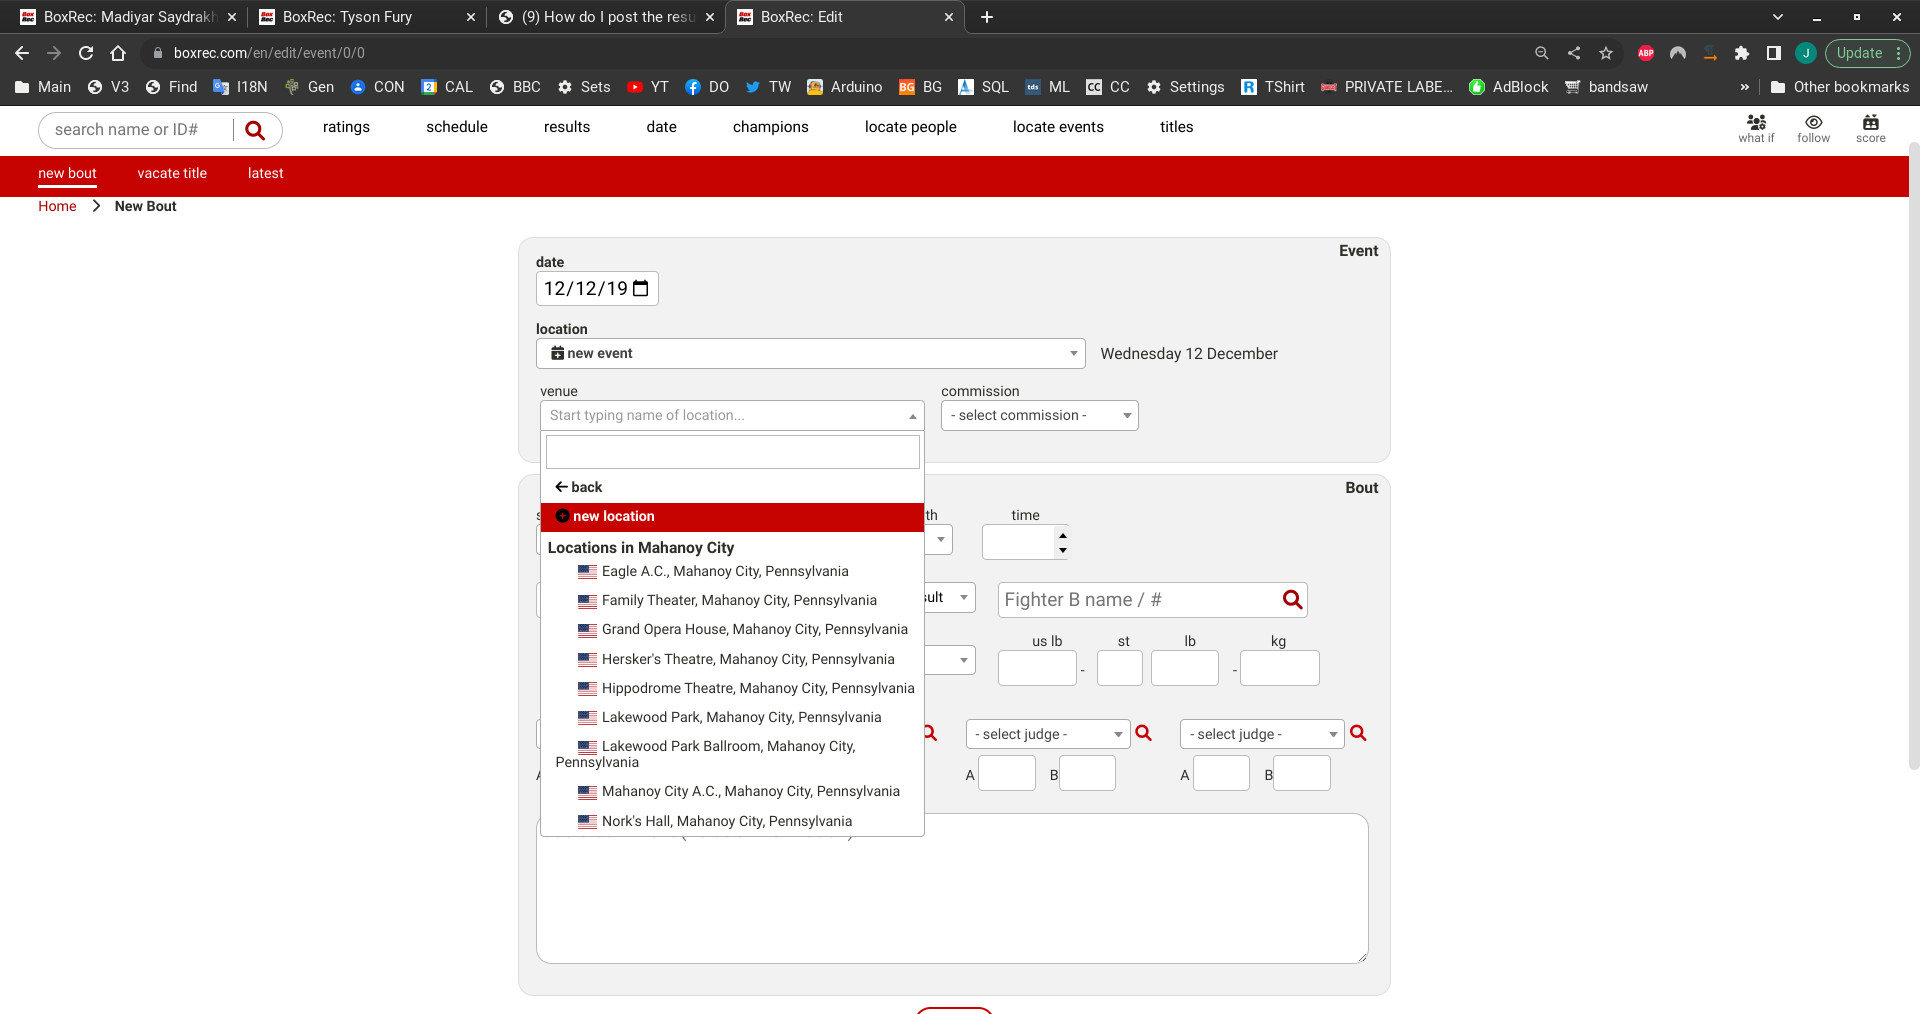The height and width of the screenshot is (1014, 1920).
Task: Click search icon next to third judge
Action: point(1358,733)
